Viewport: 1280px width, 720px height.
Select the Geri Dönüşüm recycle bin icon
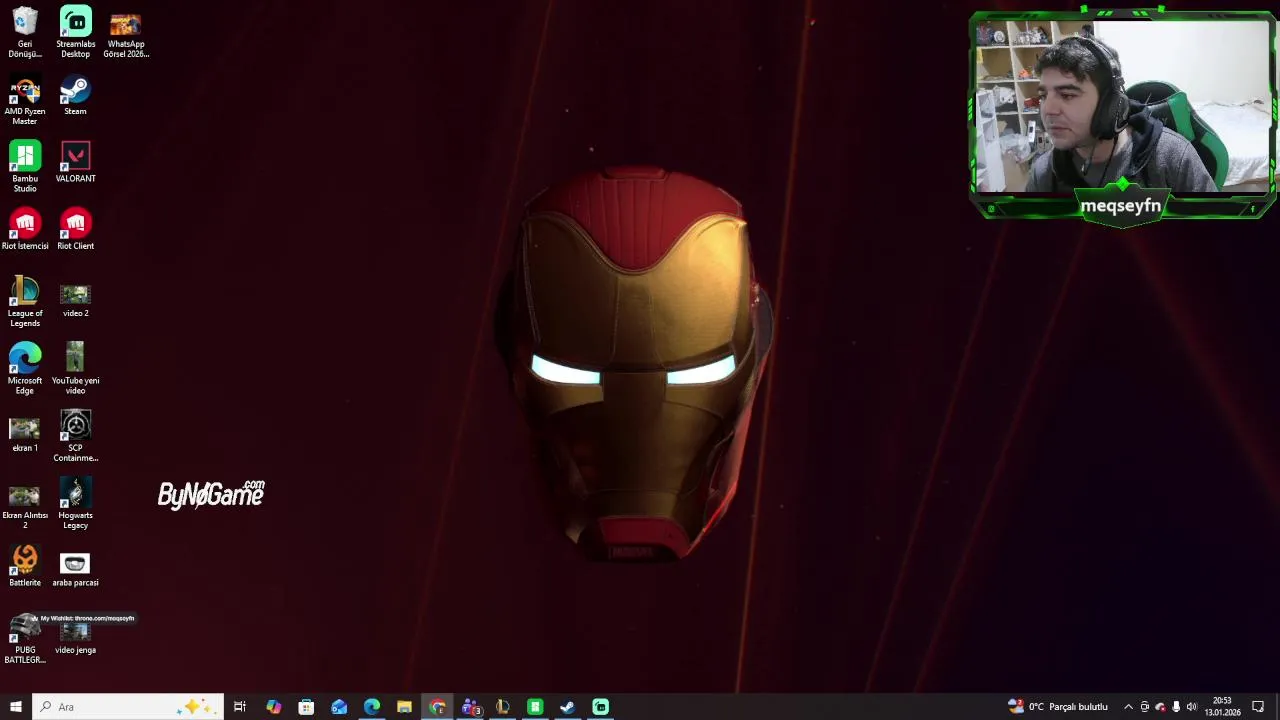[25, 32]
